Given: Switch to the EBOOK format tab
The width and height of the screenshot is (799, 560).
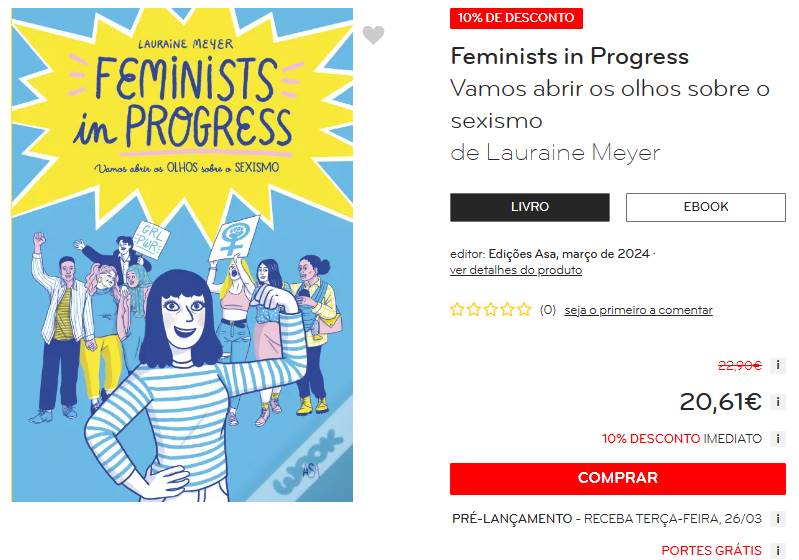Looking at the screenshot, I should pos(705,207).
